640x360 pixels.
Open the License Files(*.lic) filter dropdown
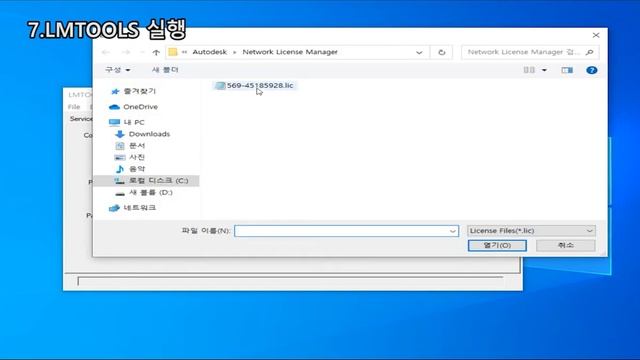(x=531, y=231)
